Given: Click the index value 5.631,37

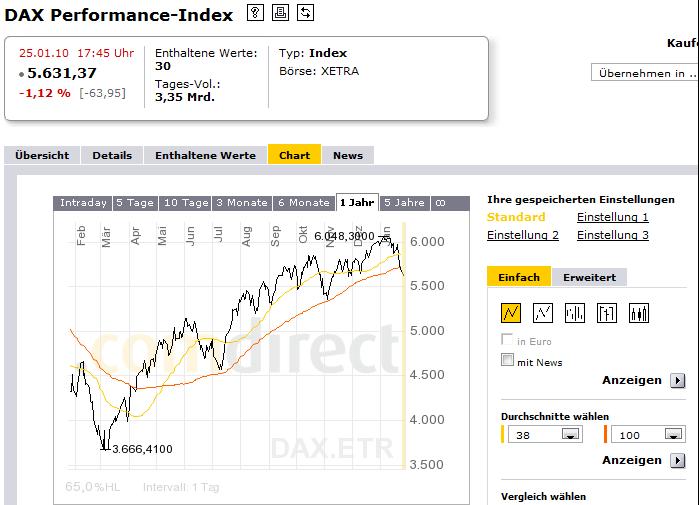Looking at the screenshot, I should [x=62, y=73].
